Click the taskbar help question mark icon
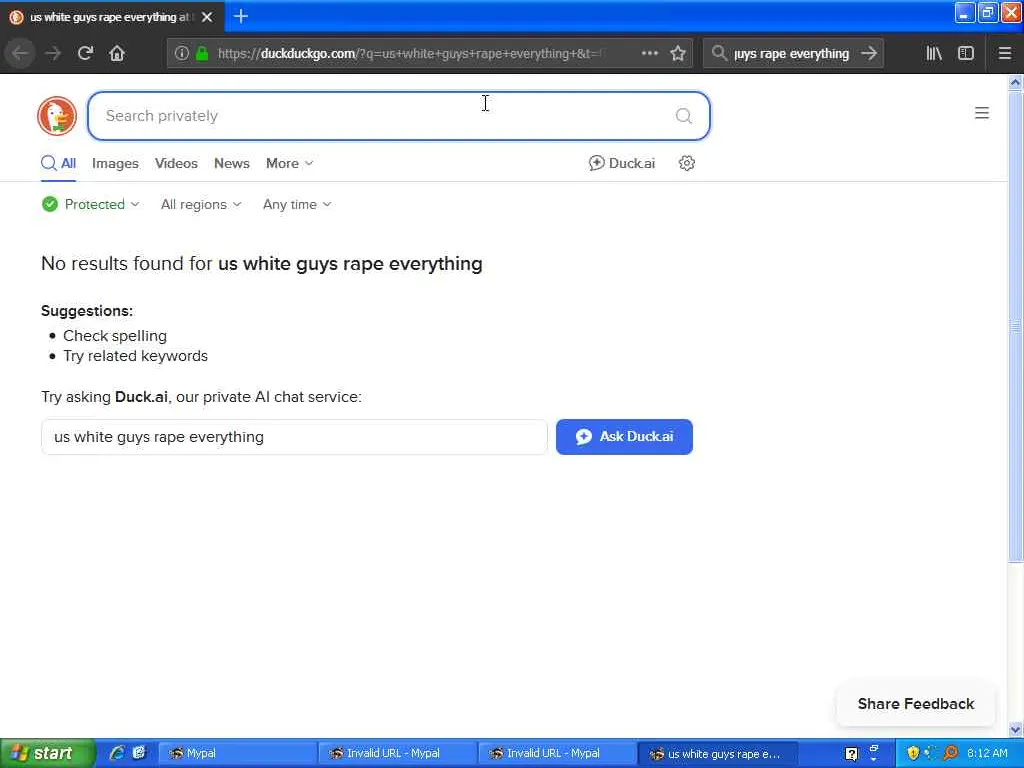 tap(851, 754)
